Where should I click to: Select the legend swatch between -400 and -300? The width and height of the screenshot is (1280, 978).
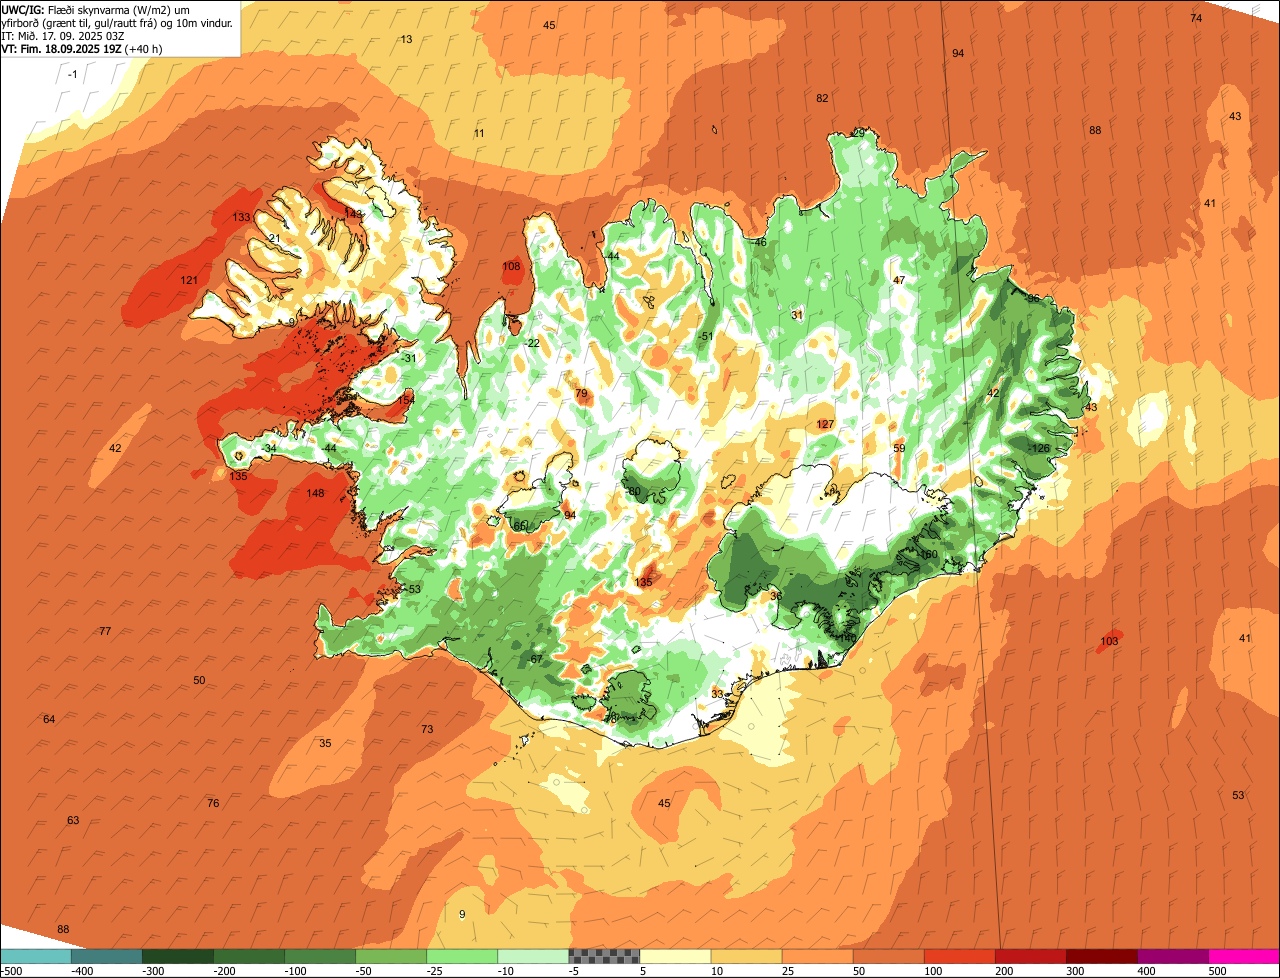(x=107, y=956)
